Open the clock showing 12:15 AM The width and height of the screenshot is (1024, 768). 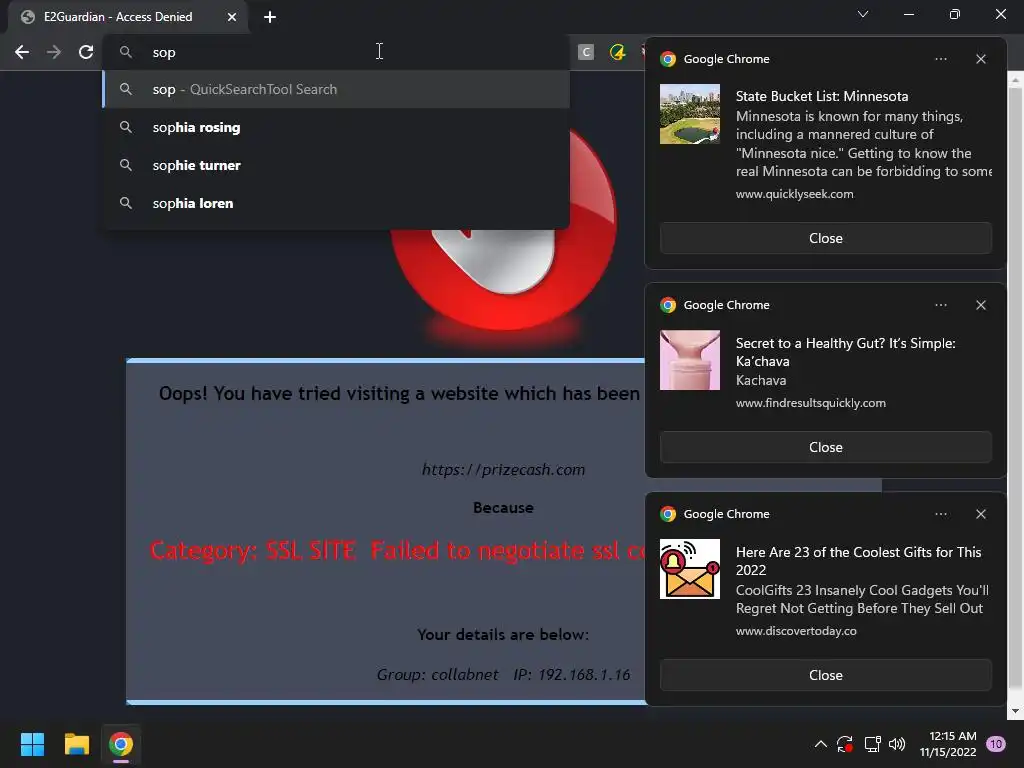[948, 744]
